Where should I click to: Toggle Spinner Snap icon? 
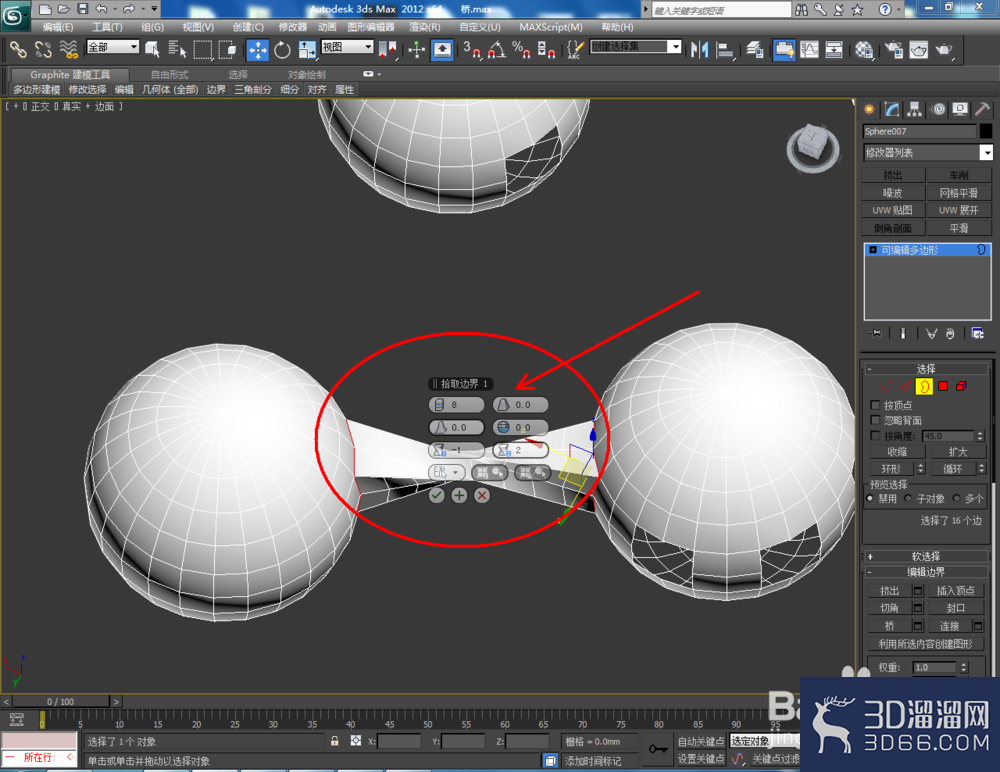(x=546, y=49)
